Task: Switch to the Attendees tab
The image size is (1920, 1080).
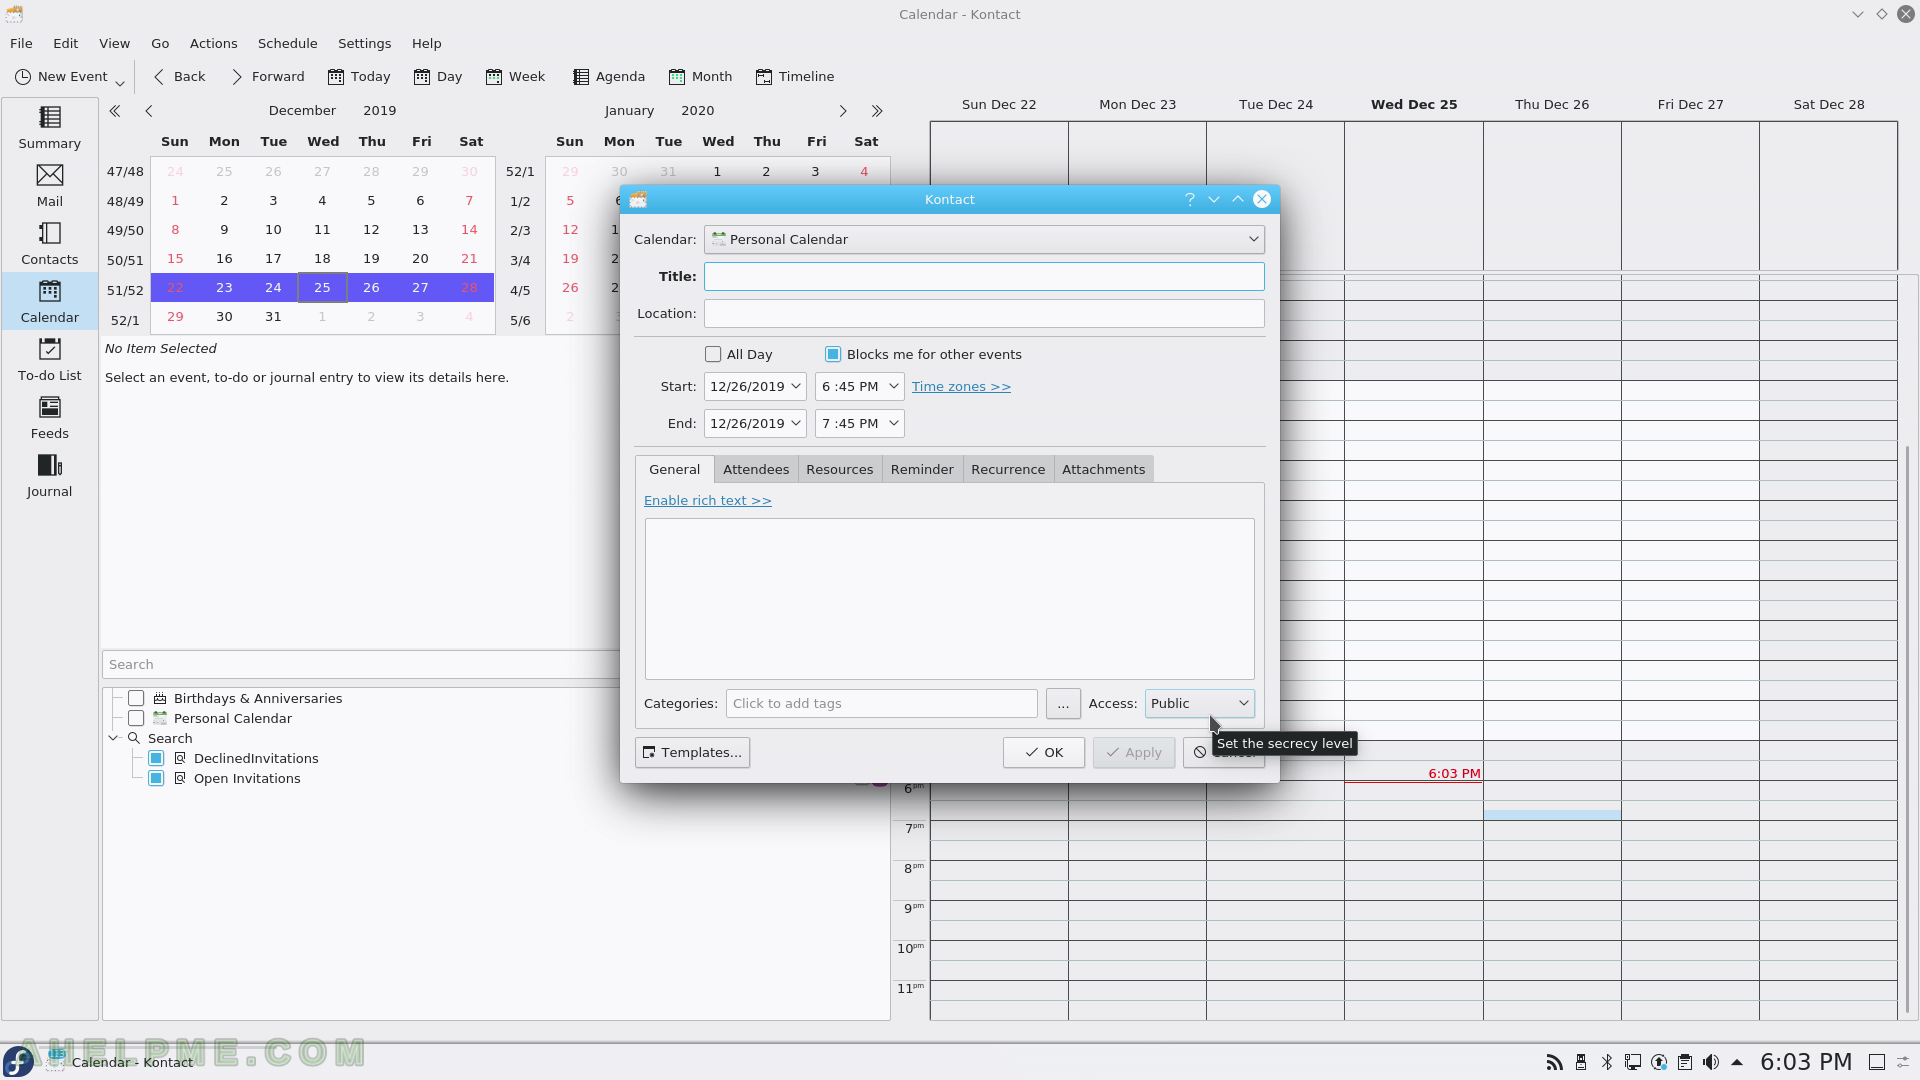Action: coord(756,469)
